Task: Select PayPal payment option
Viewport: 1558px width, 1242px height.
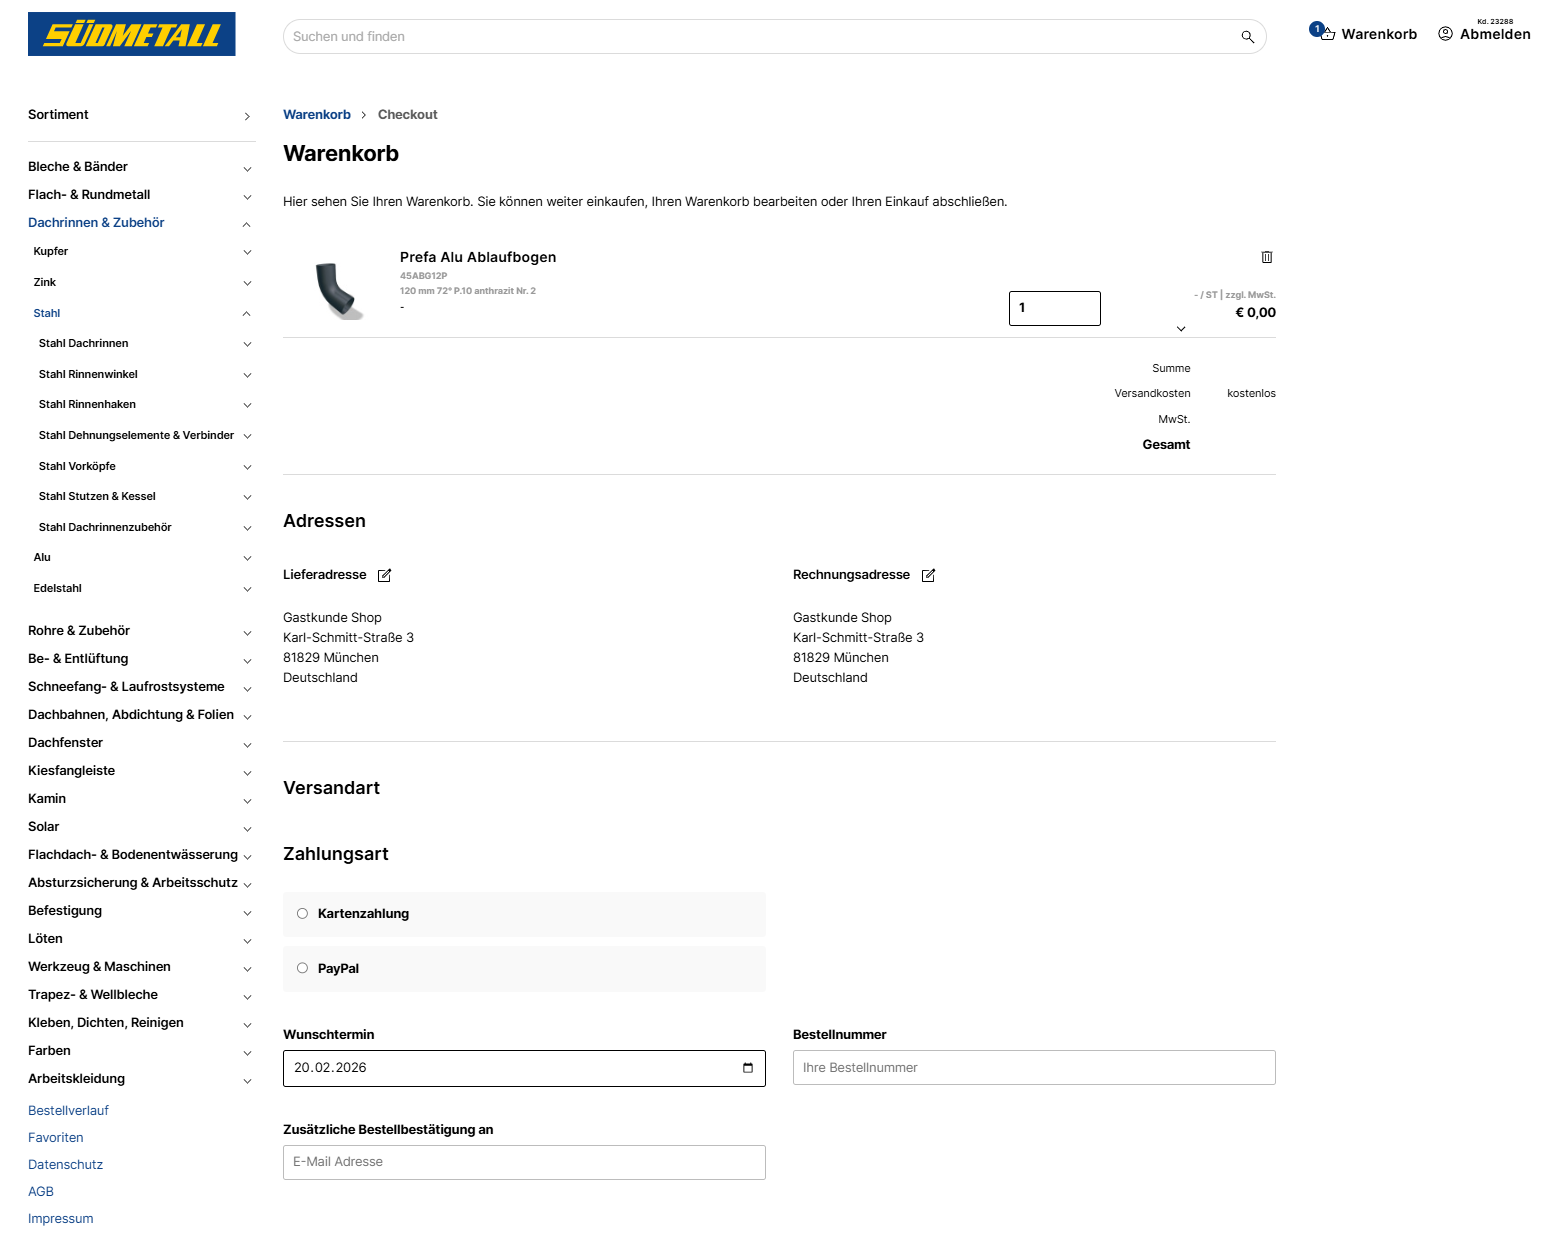Action: click(x=303, y=969)
